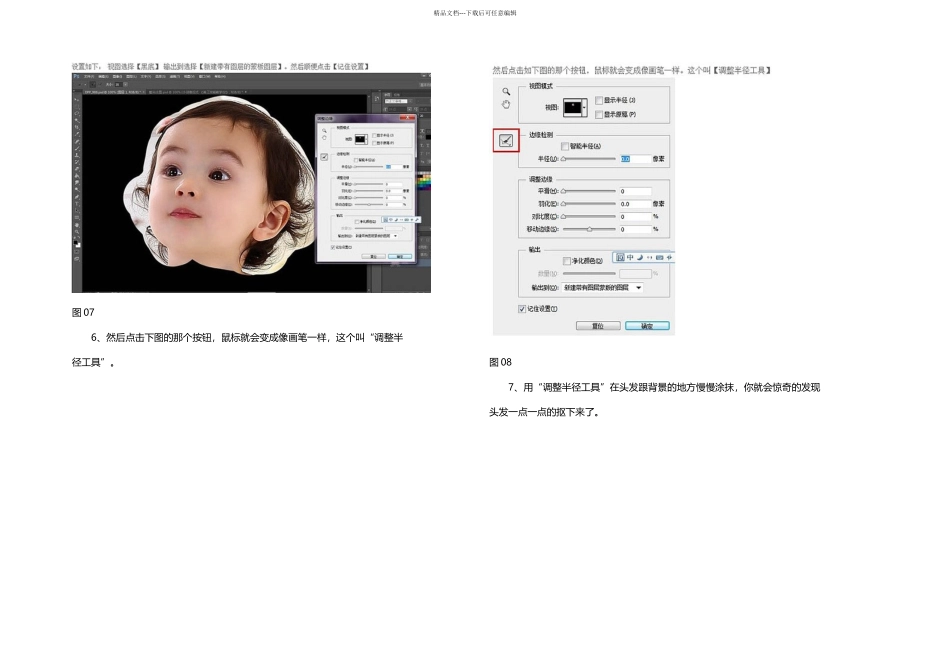Enable 显示原稿 (P) checkbox in large dialog

tap(599, 114)
